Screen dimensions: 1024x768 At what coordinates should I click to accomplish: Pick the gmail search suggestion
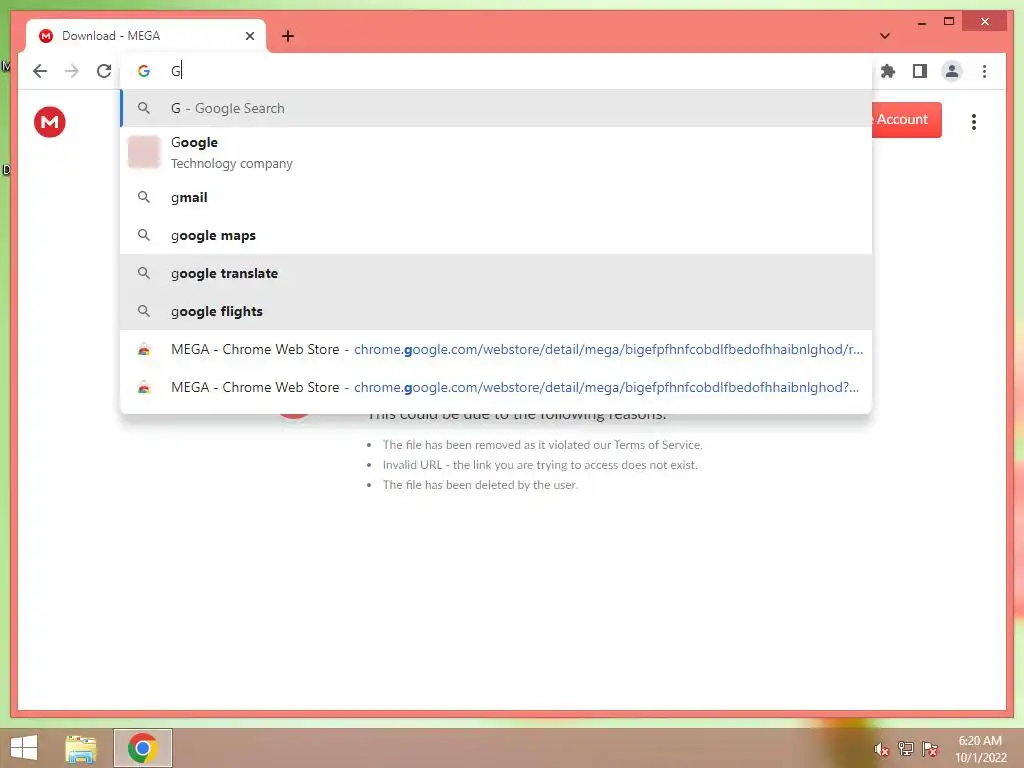[x=496, y=197]
